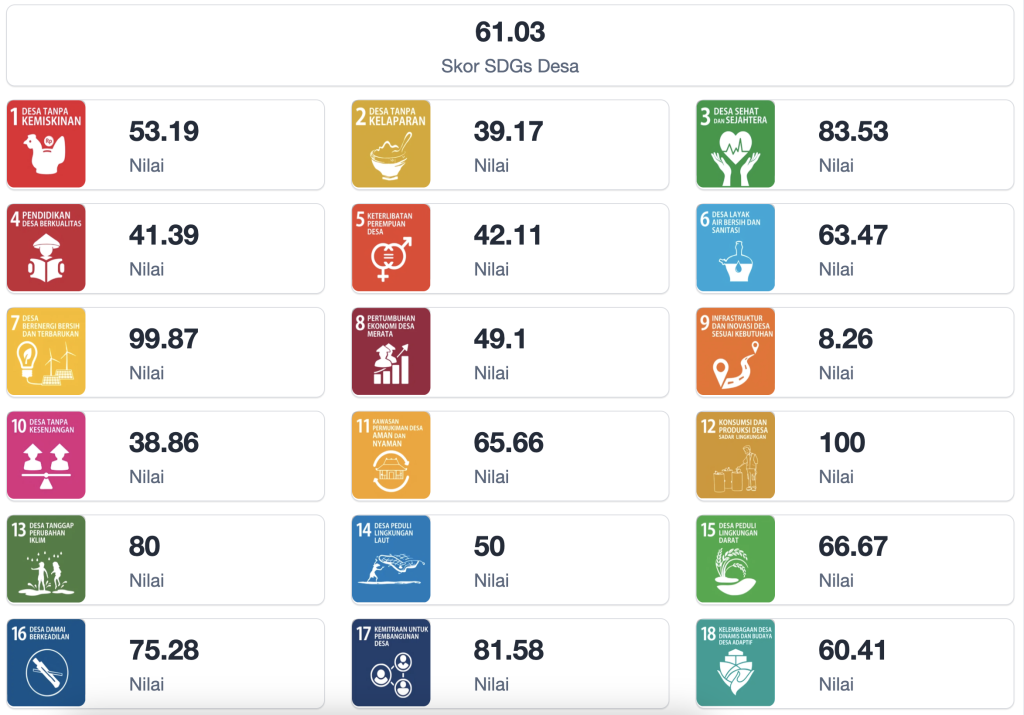Click Desa Tanggap Perubahan Iklim icon
1024x715 pixels.
pyautogui.click(x=46, y=559)
